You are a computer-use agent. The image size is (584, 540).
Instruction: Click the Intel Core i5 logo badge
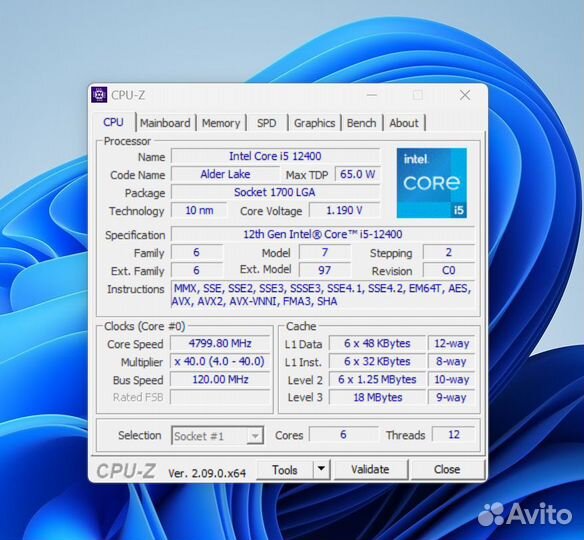[432, 183]
